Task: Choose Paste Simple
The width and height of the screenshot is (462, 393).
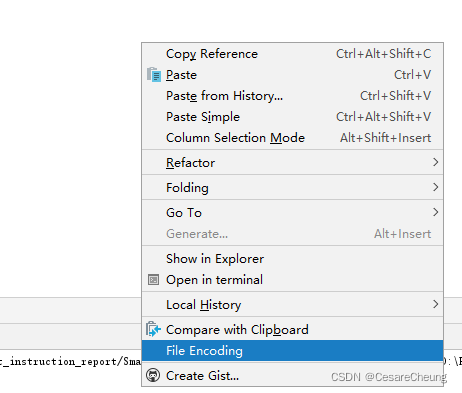Action: (292, 117)
